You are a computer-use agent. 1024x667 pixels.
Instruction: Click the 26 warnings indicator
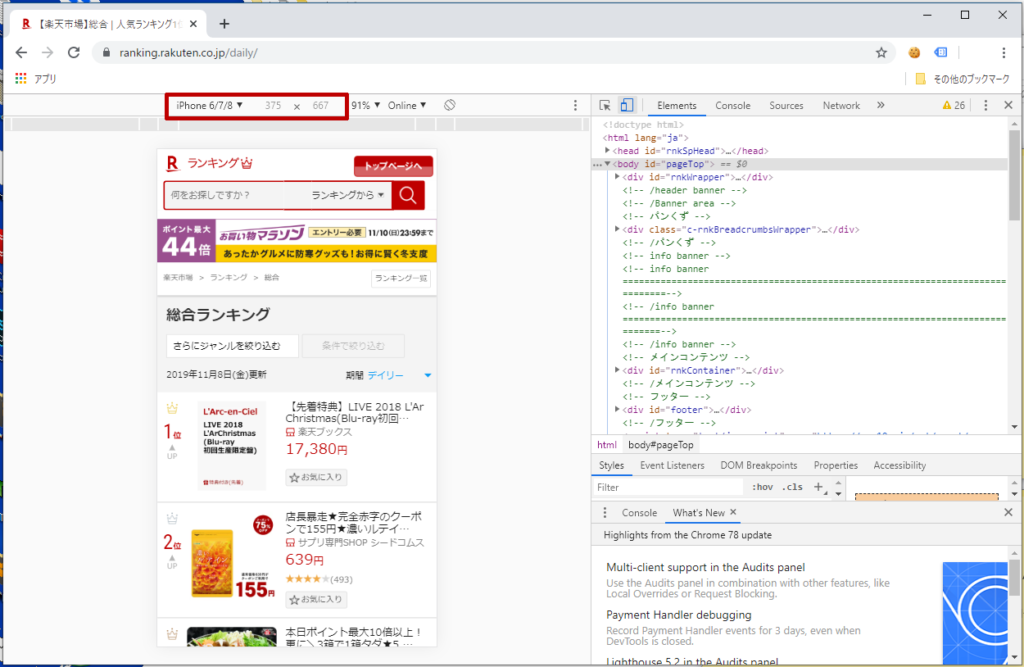pyautogui.click(x=953, y=105)
